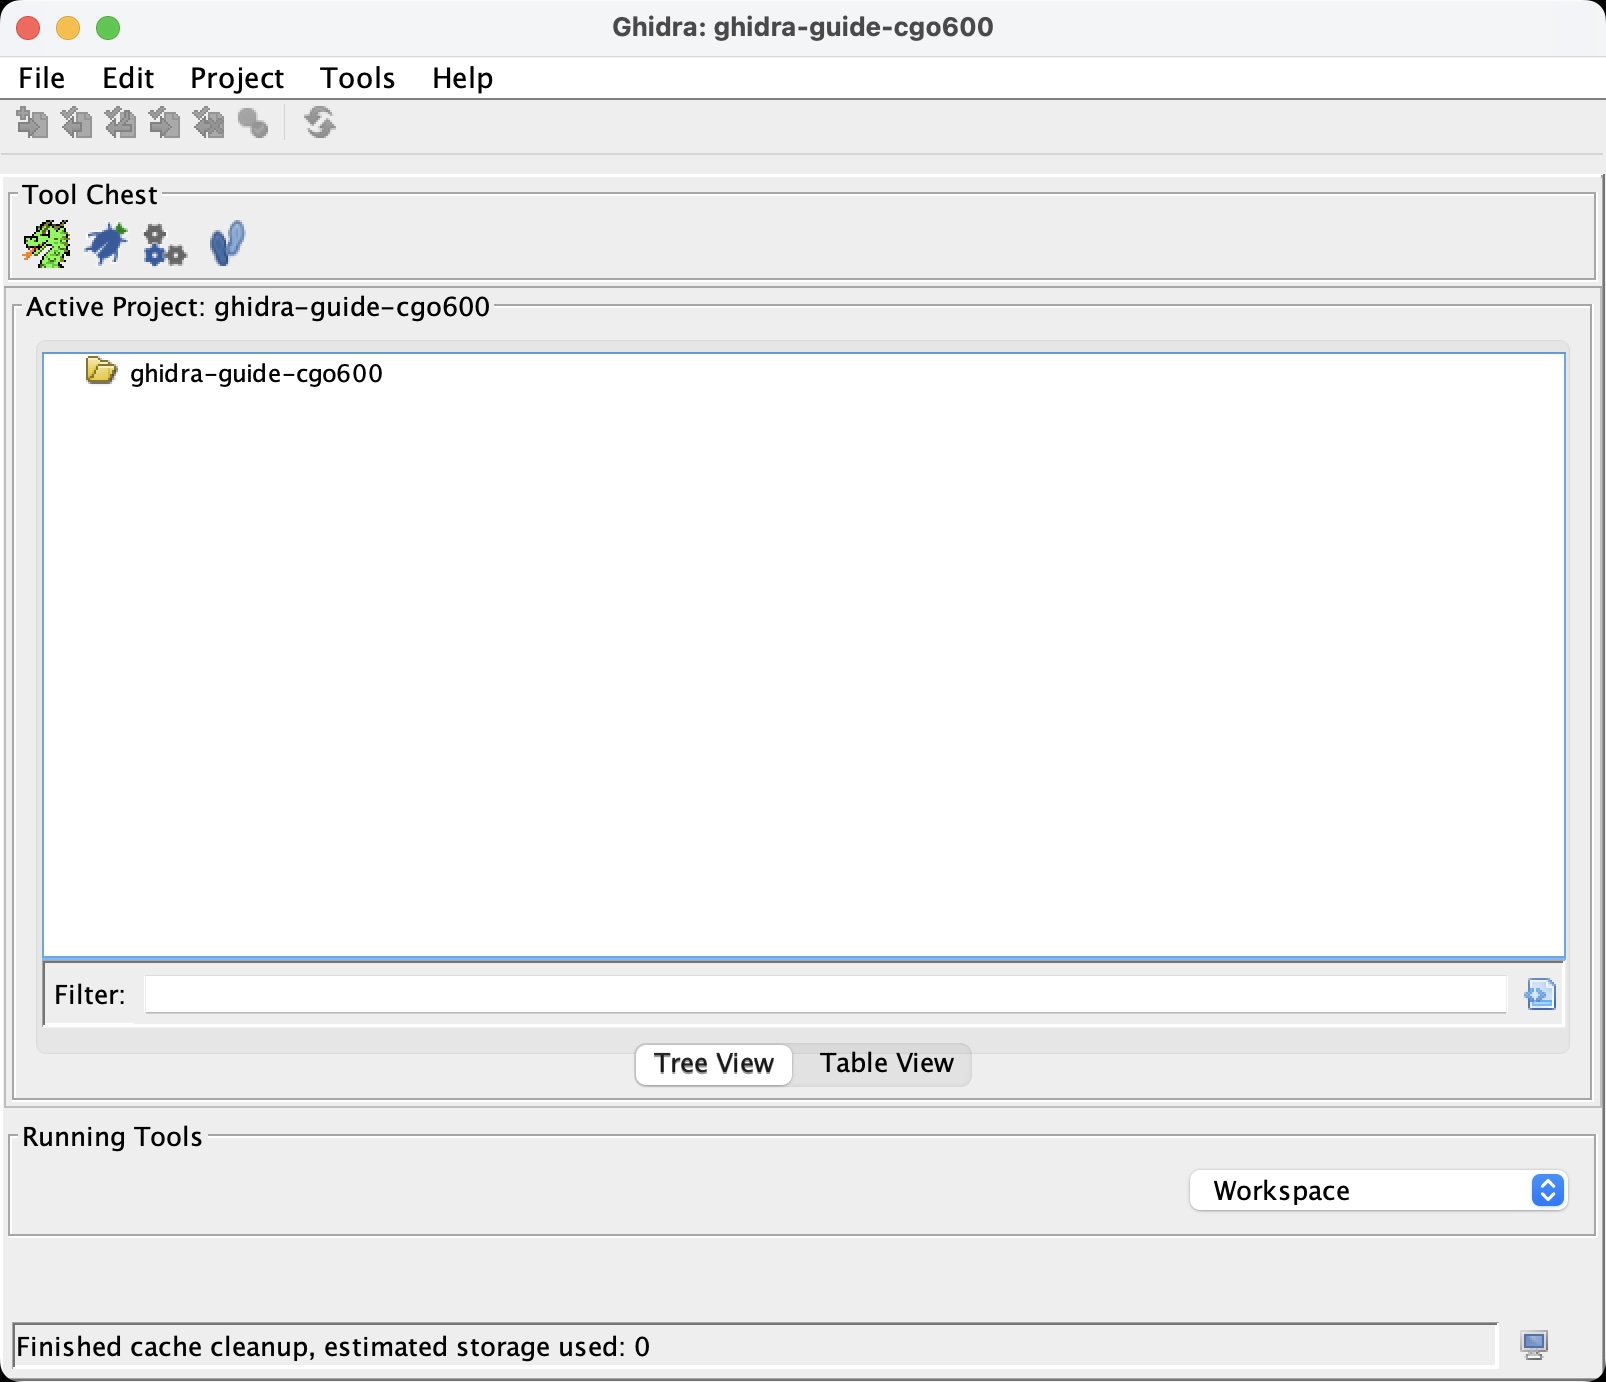Viewport: 1606px width, 1382px height.
Task: Click the filter options icon beside Filter
Action: [1540, 994]
